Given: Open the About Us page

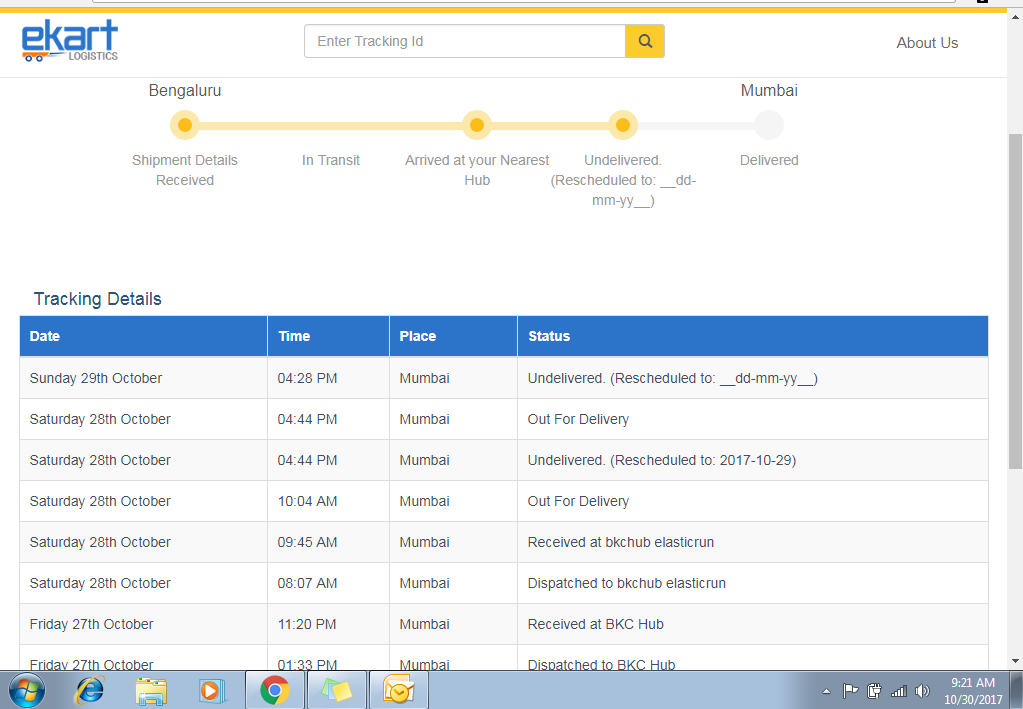Looking at the screenshot, I should (x=927, y=43).
